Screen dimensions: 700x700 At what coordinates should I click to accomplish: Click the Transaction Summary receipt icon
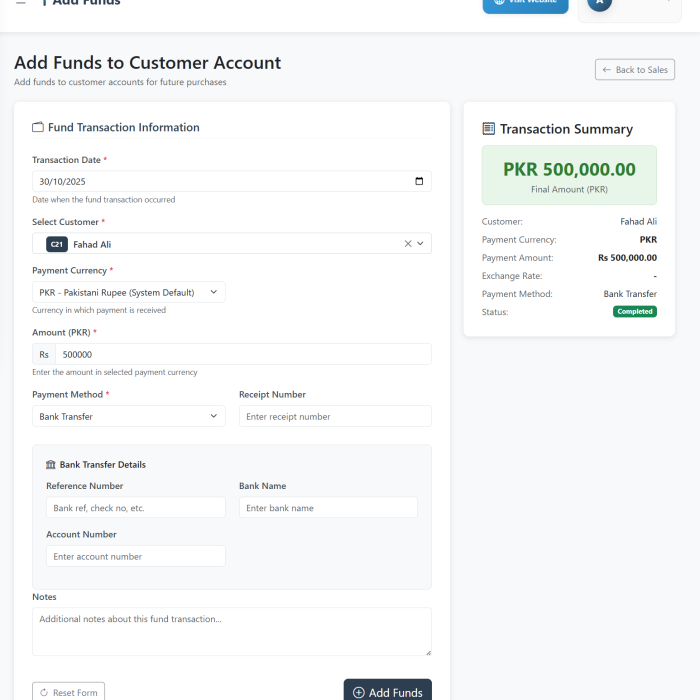pos(488,129)
